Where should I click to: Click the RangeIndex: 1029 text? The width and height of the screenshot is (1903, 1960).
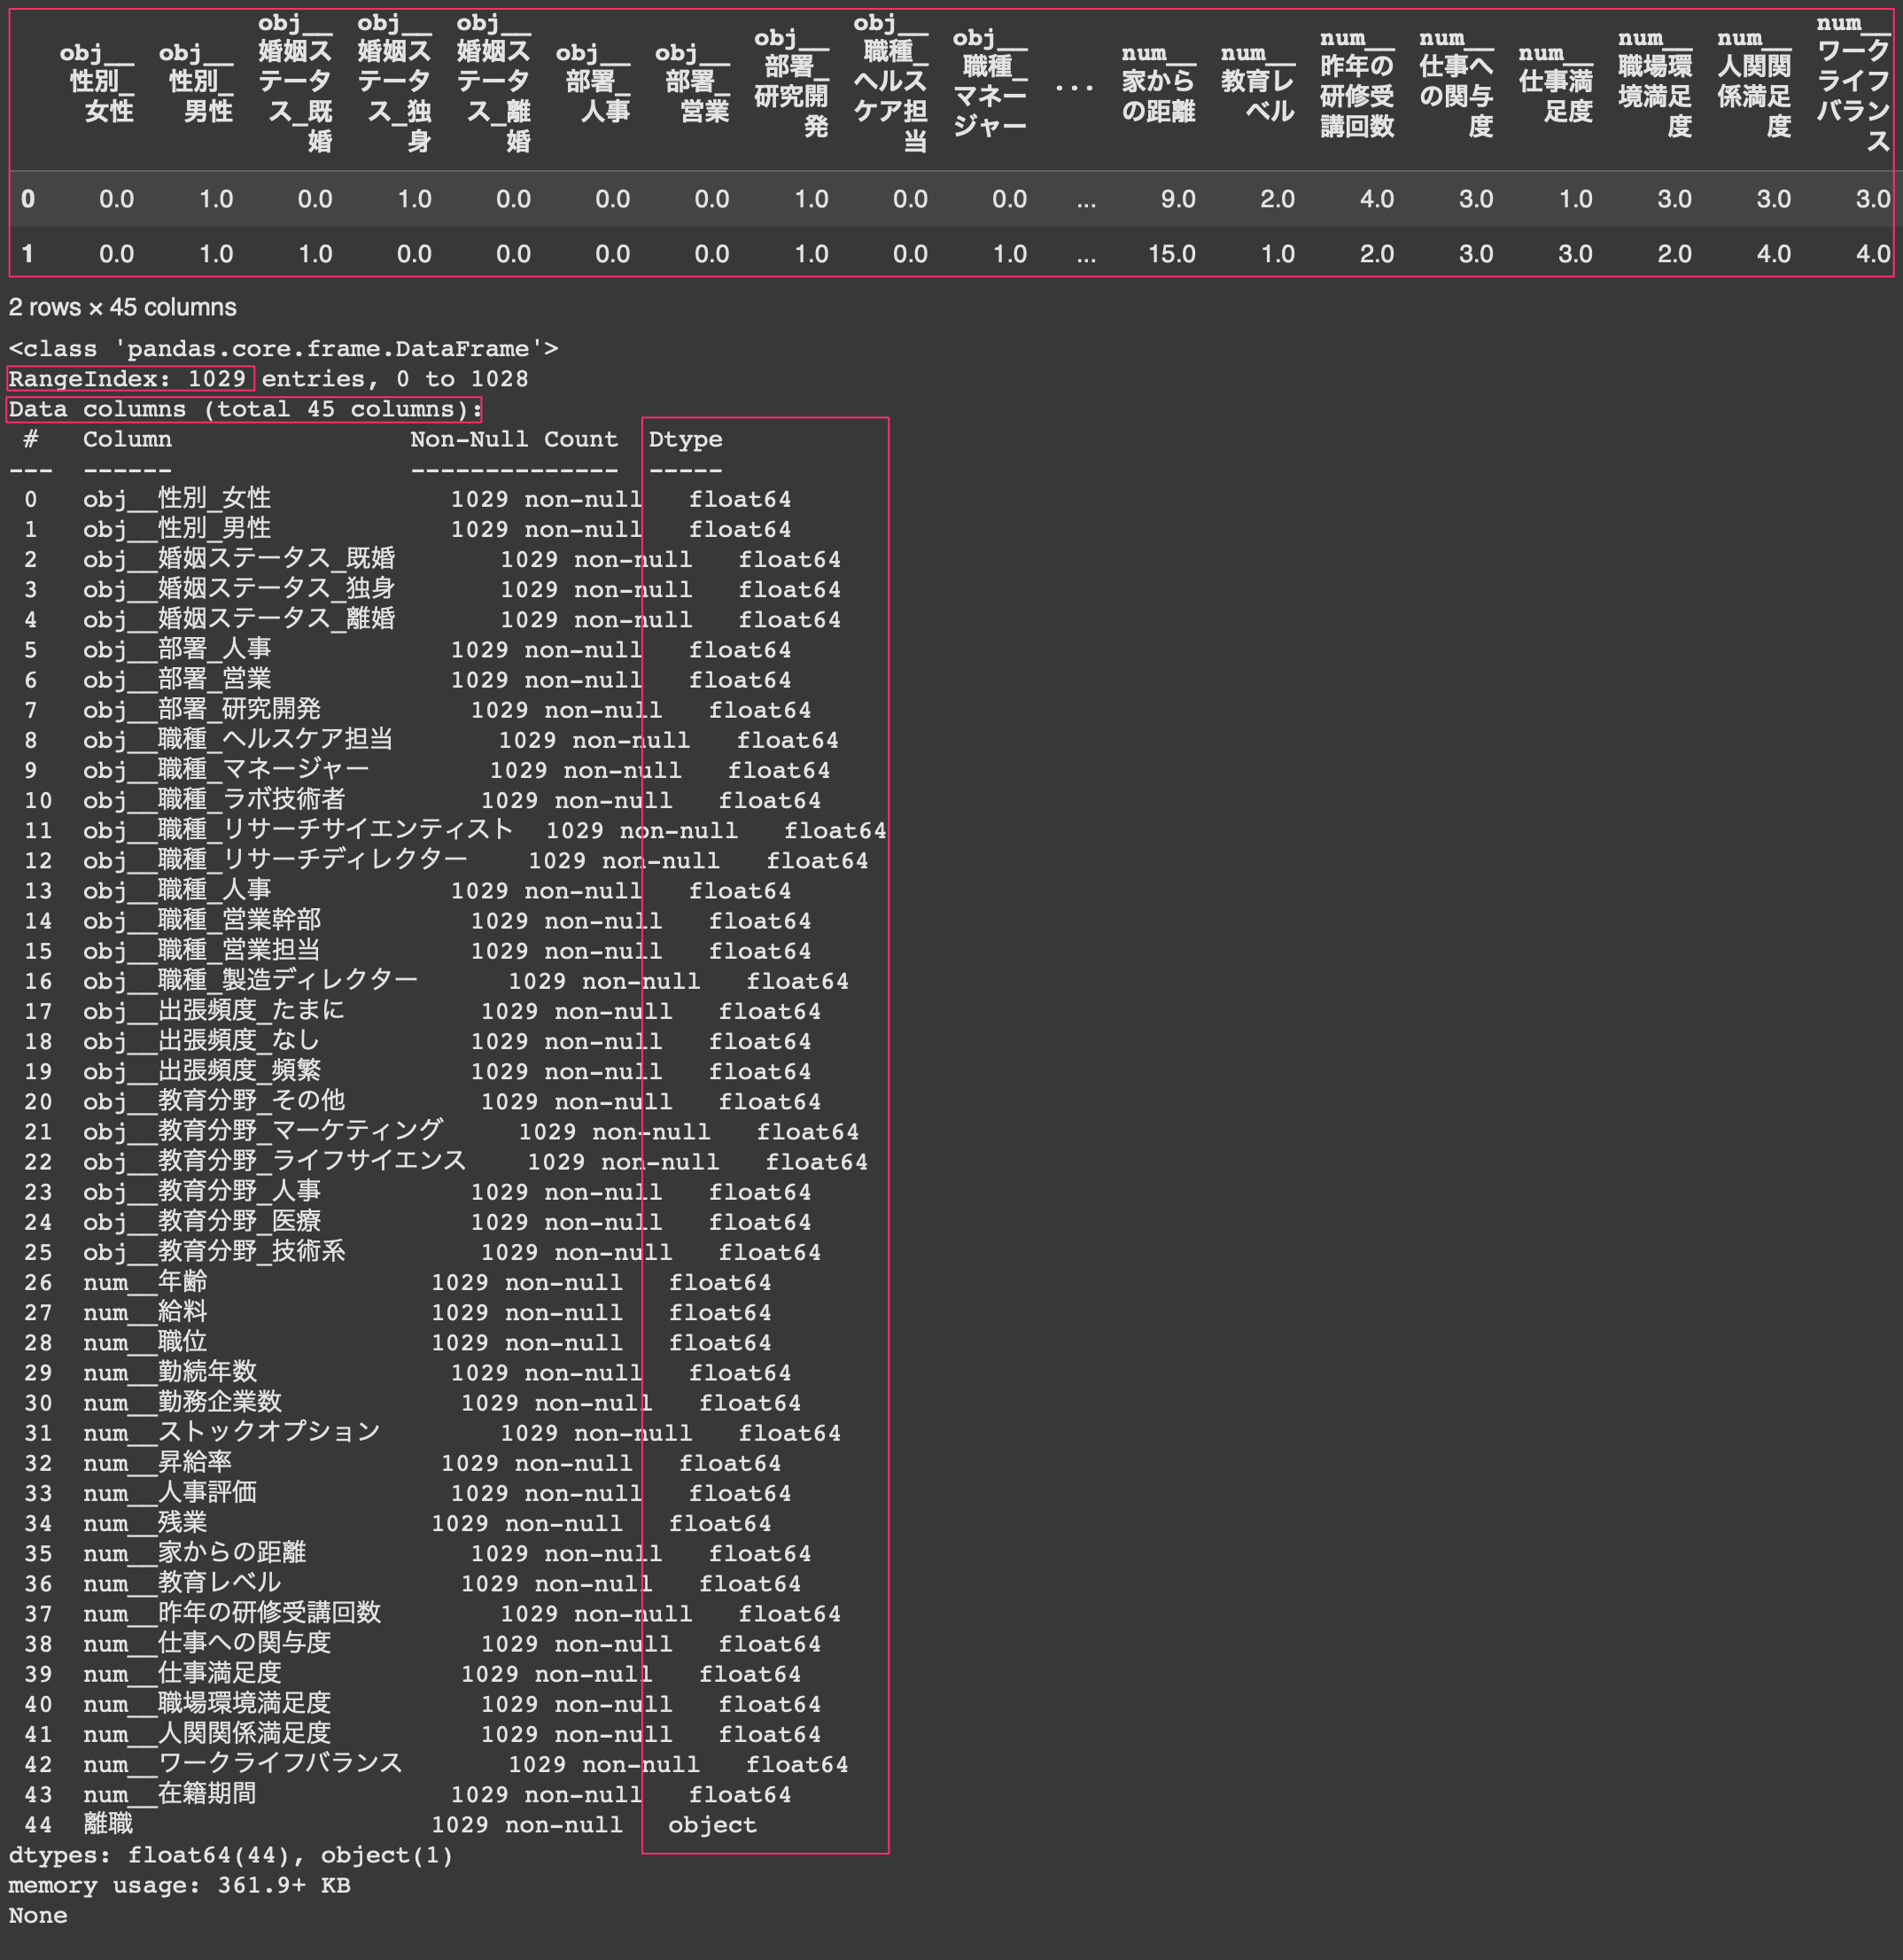click(x=128, y=379)
